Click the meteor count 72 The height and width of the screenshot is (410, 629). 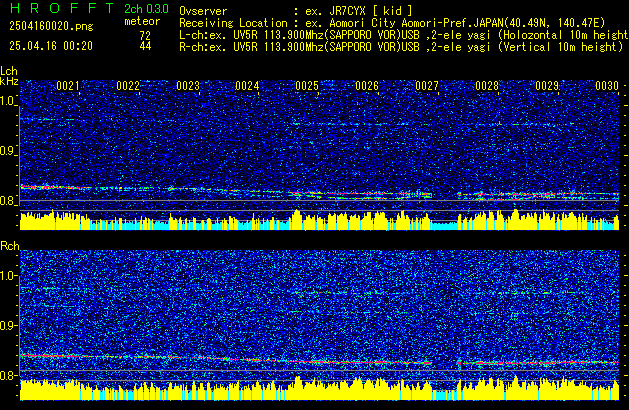point(145,35)
